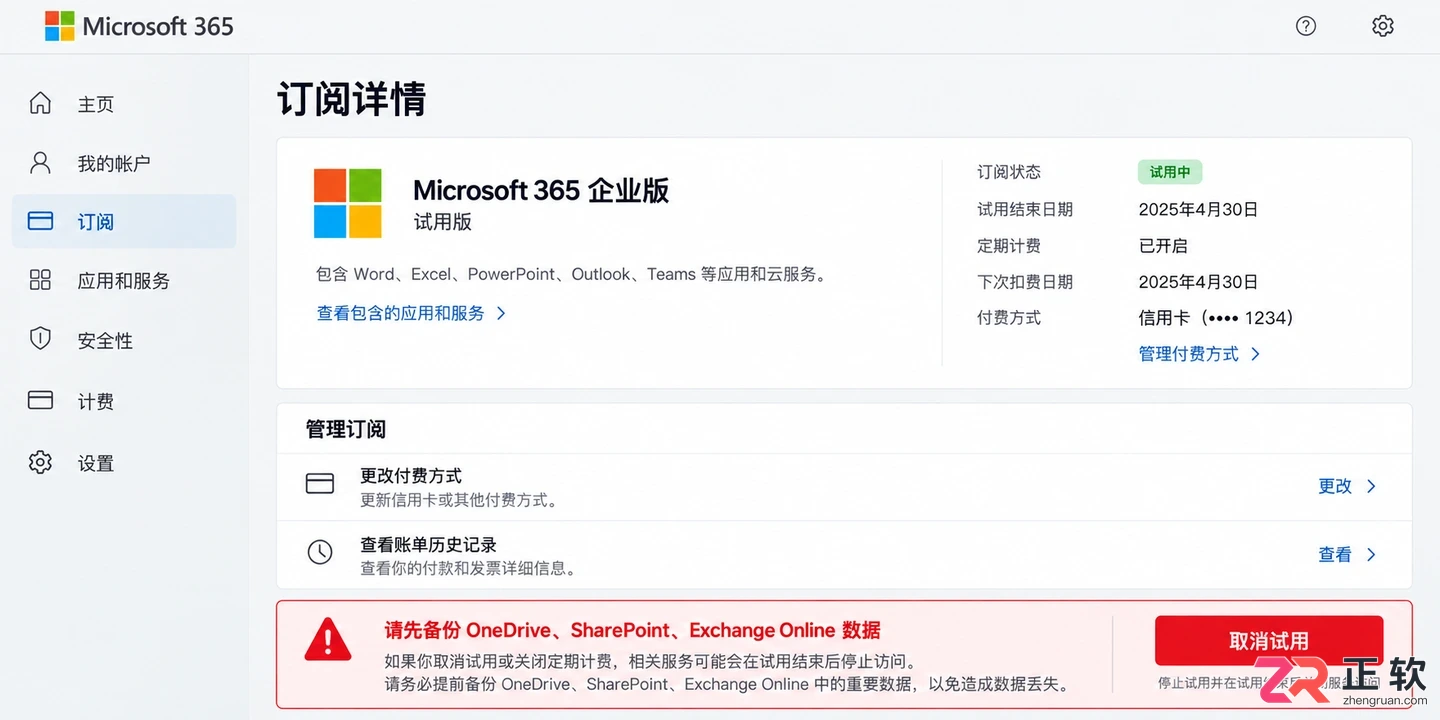Click the credit card icon beside 更改付费方式

pyautogui.click(x=319, y=484)
